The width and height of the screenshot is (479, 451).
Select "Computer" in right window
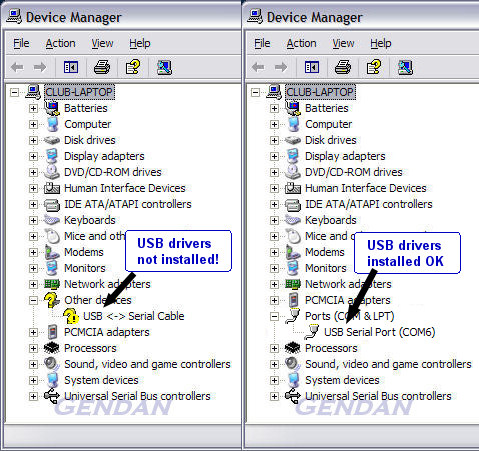point(329,124)
